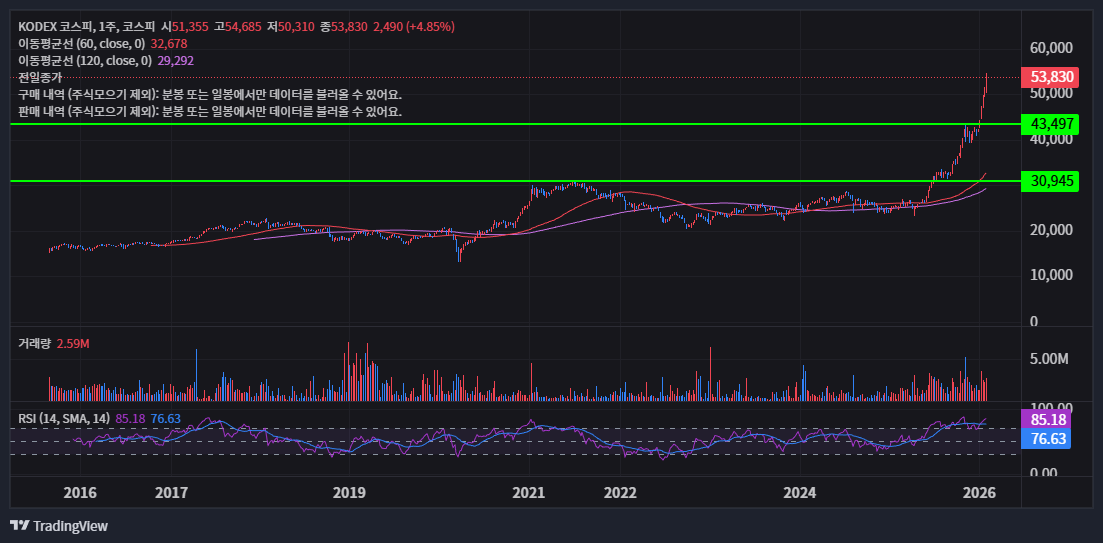Click the 구매 내역 indicator legend line
Image resolution: width=1103 pixels, height=543 pixels.
(x=210, y=94)
